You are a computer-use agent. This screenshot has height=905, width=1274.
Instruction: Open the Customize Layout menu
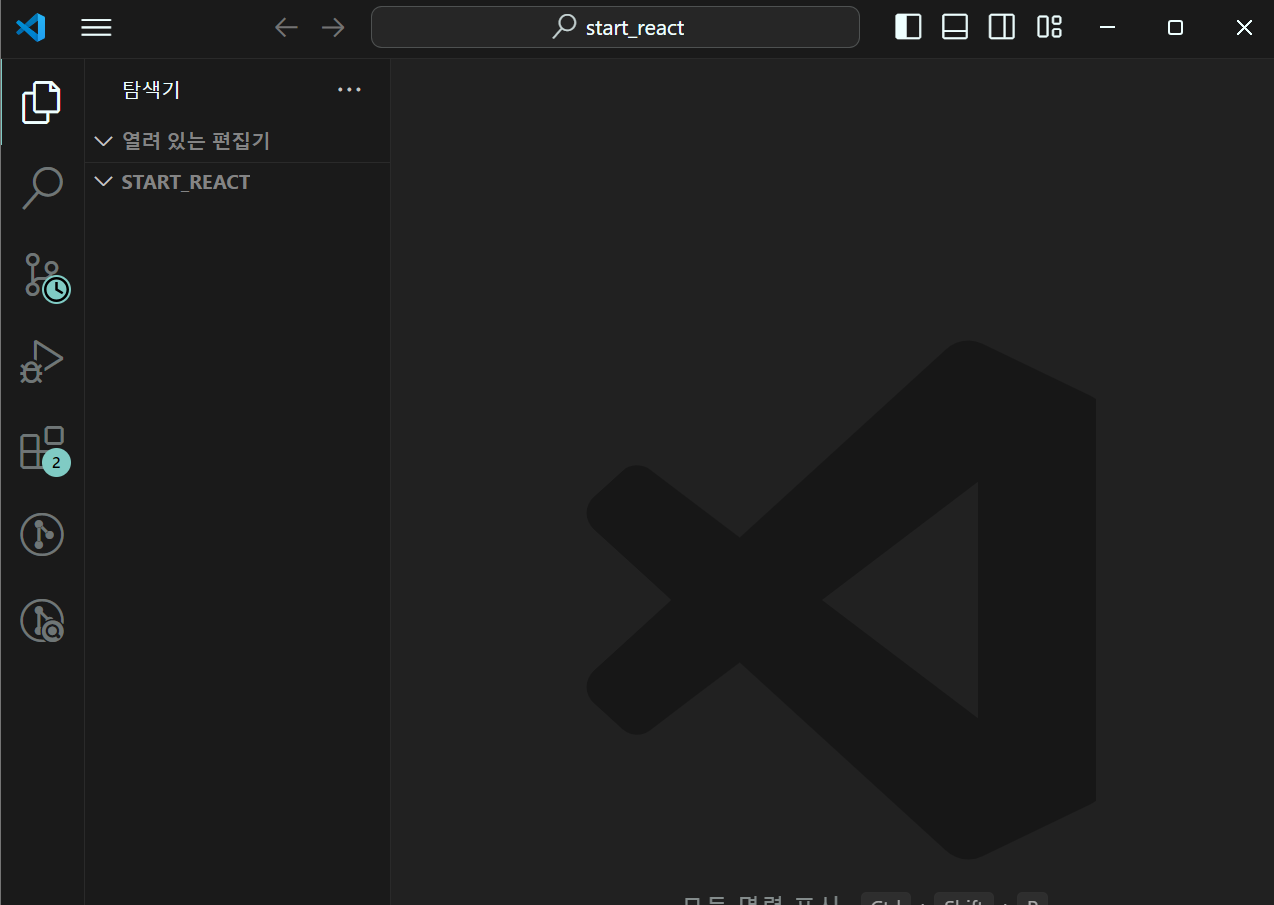pos(1049,27)
